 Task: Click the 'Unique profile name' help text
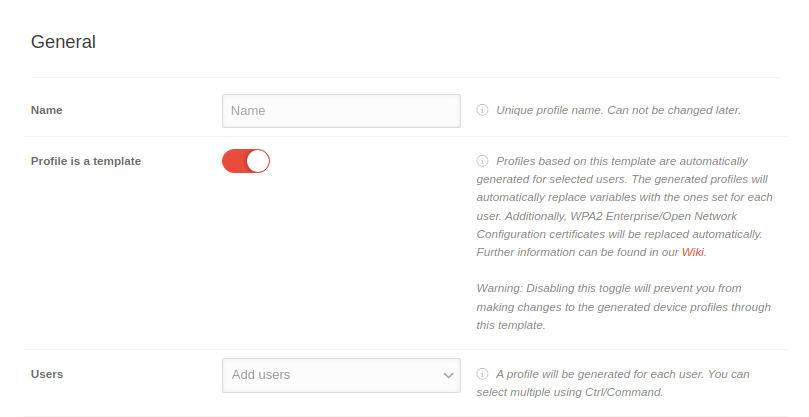point(618,110)
